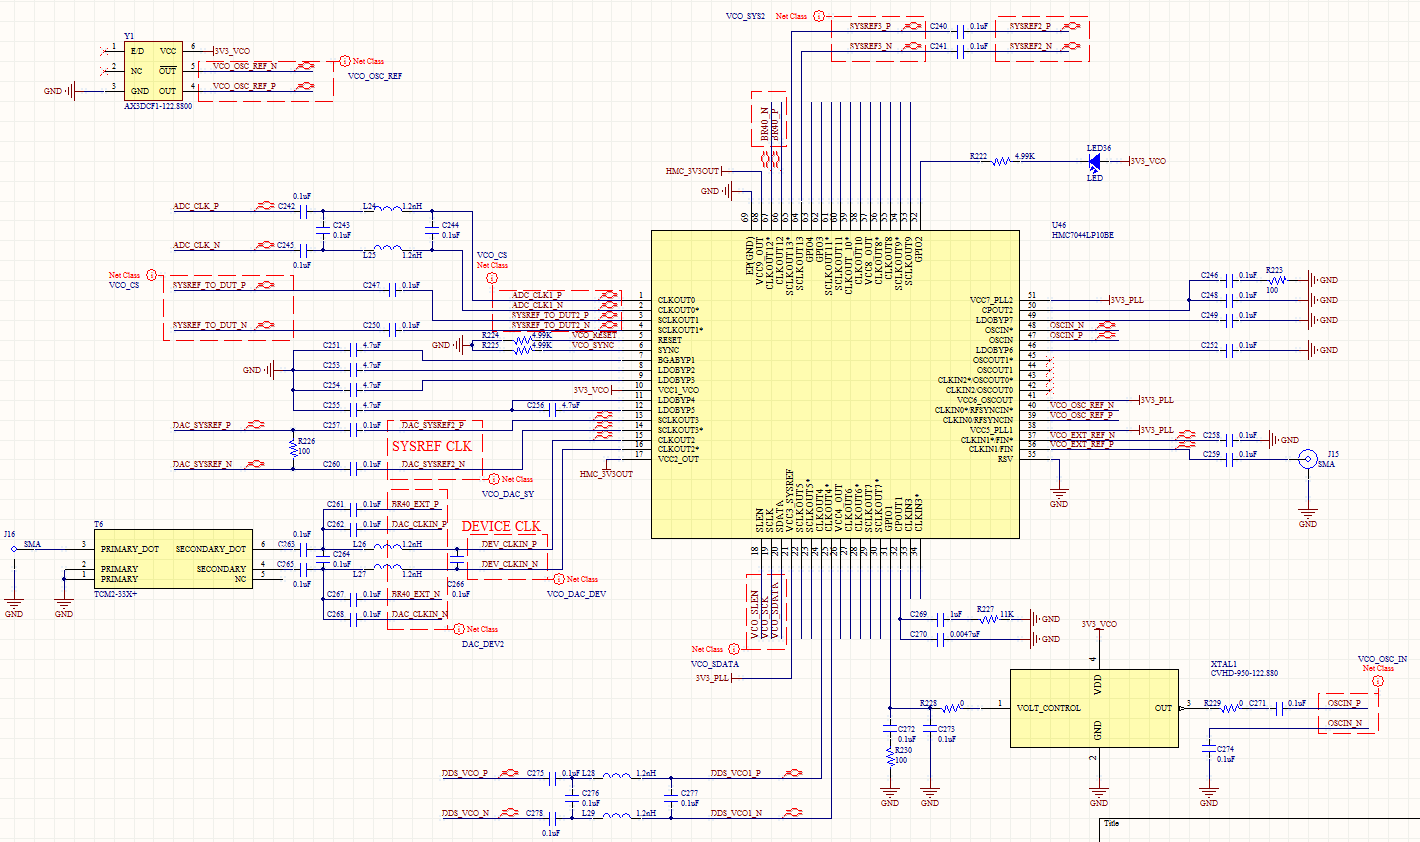Click the SYSREF CLK red text annotation
The height and width of the screenshot is (842, 1420).
[431, 446]
